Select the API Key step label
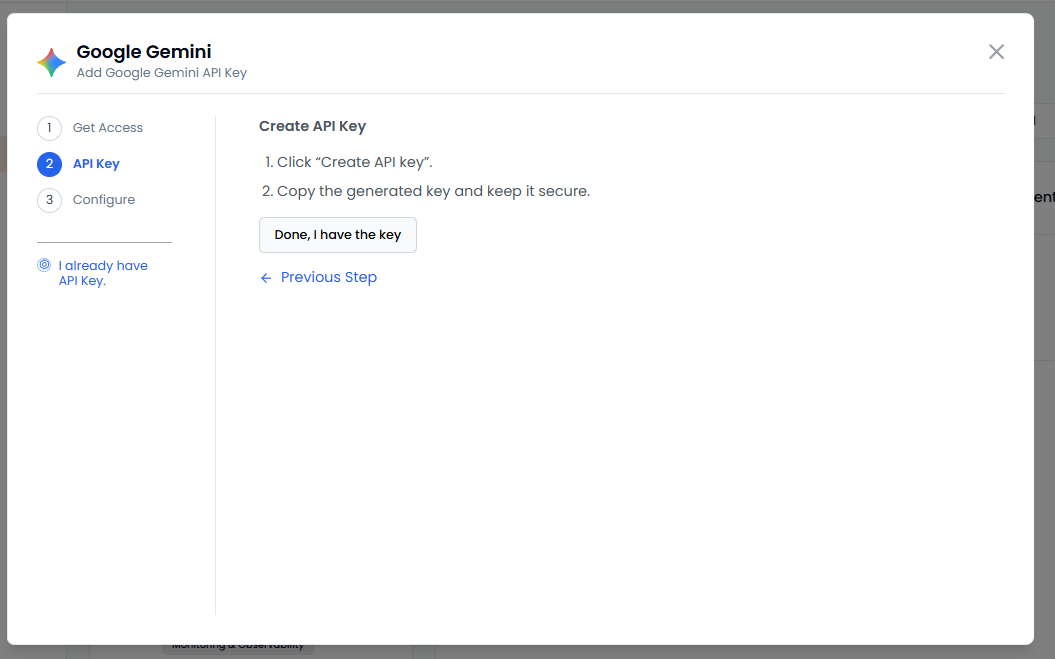The height and width of the screenshot is (659, 1055). 96,164
